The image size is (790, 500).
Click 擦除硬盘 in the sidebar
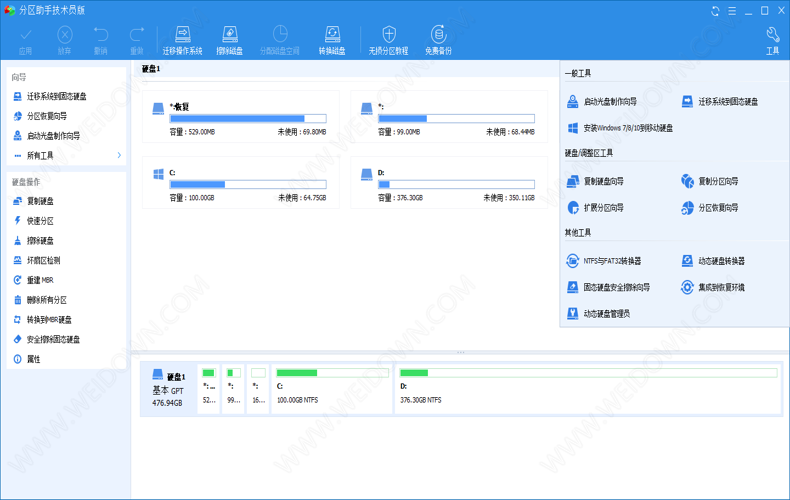pyautogui.click(x=33, y=240)
